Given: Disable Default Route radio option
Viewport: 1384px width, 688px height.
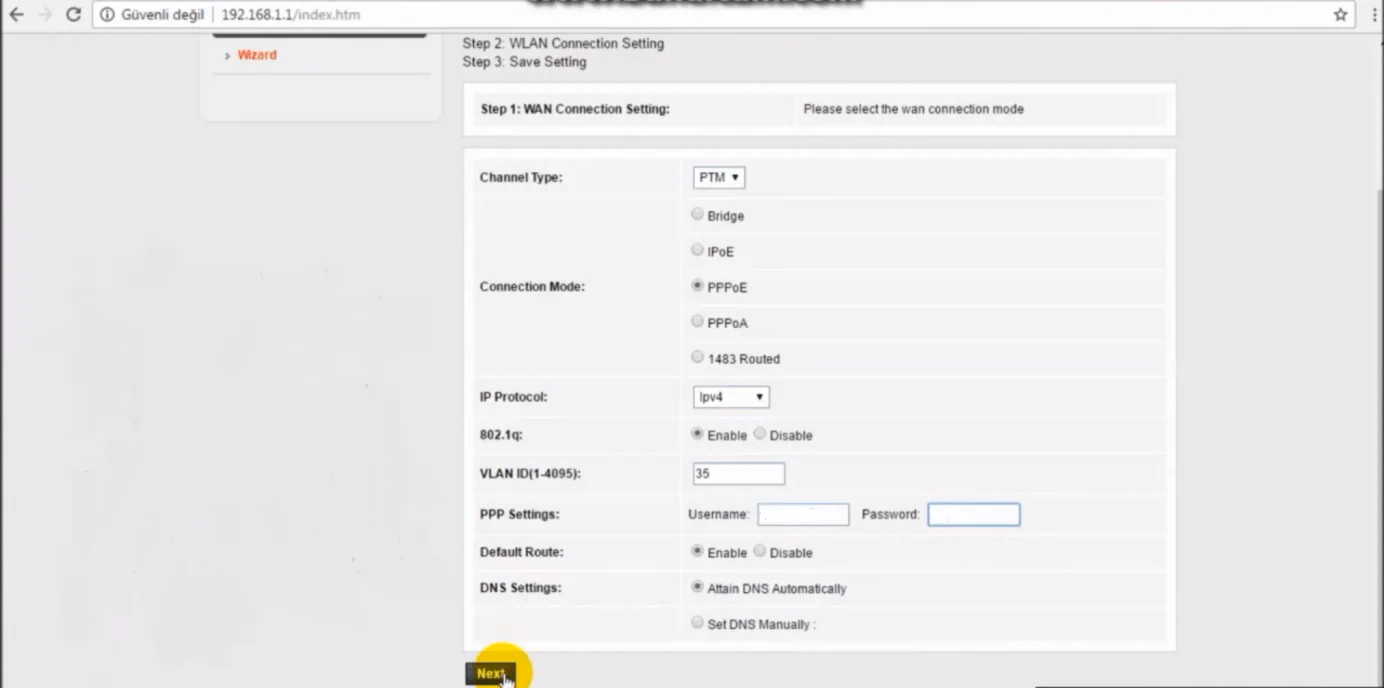Looking at the screenshot, I should 760,551.
